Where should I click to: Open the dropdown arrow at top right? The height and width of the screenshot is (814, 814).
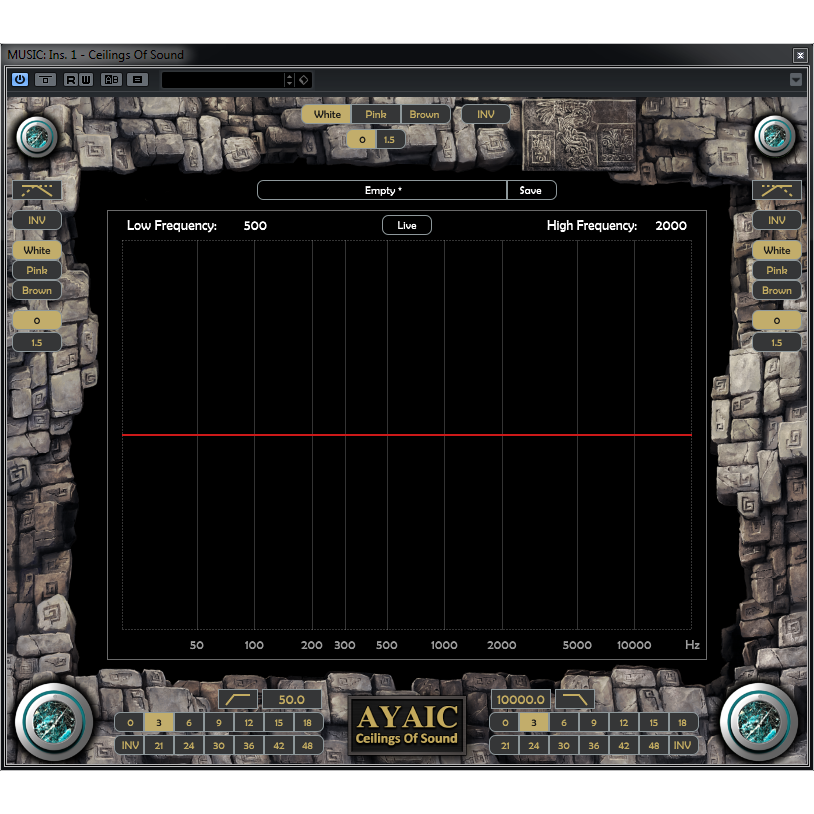click(797, 79)
